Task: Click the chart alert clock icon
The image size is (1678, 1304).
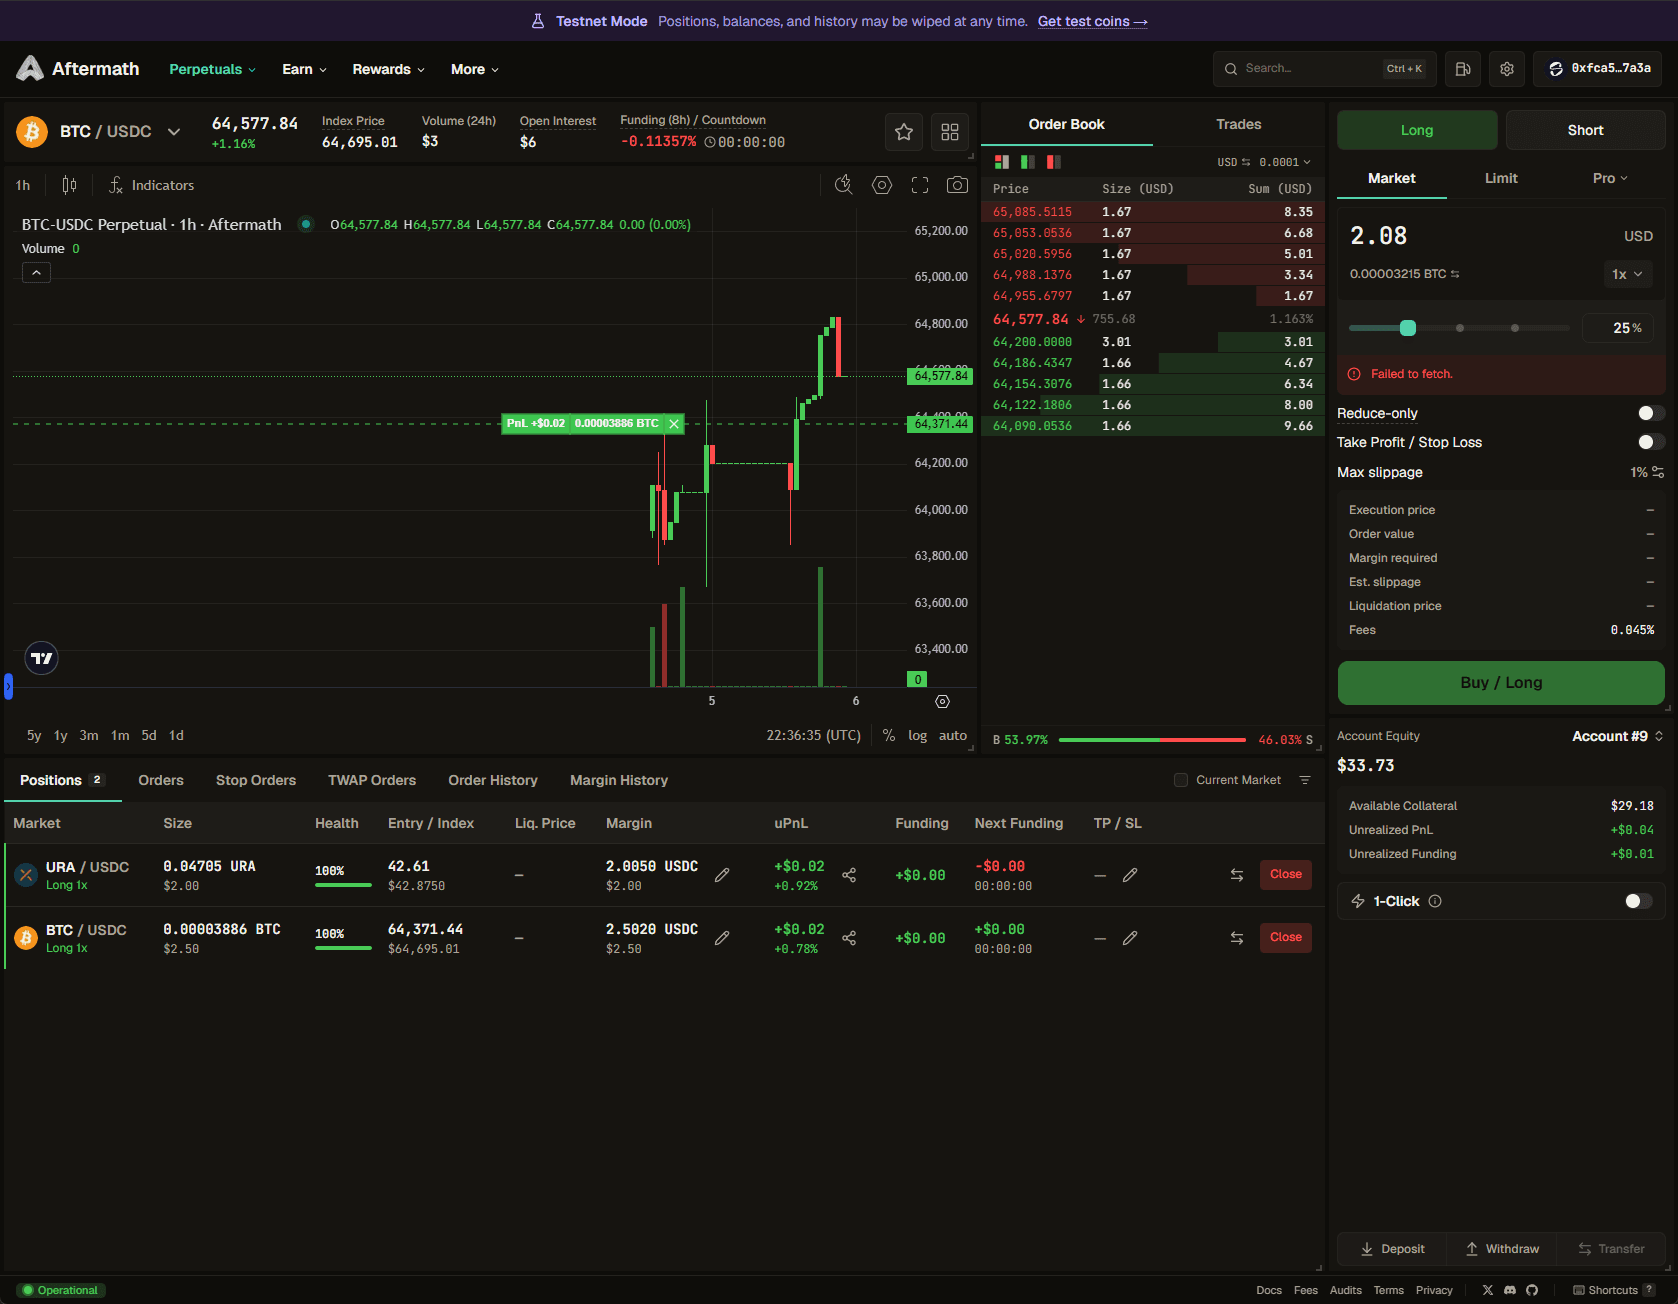Action: click(844, 185)
